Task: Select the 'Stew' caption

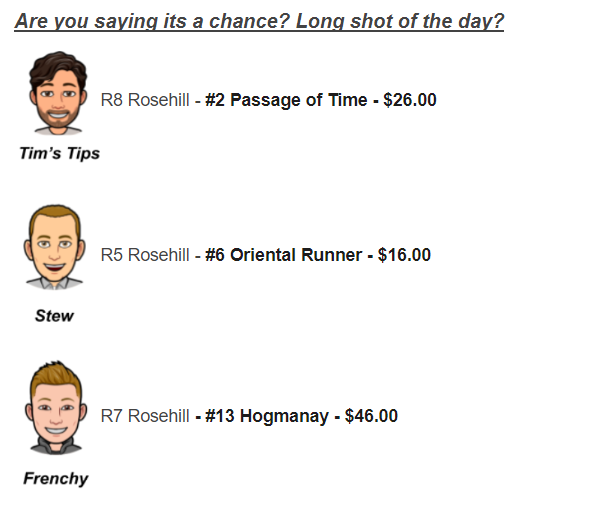Action: click(x=54, y=316)
